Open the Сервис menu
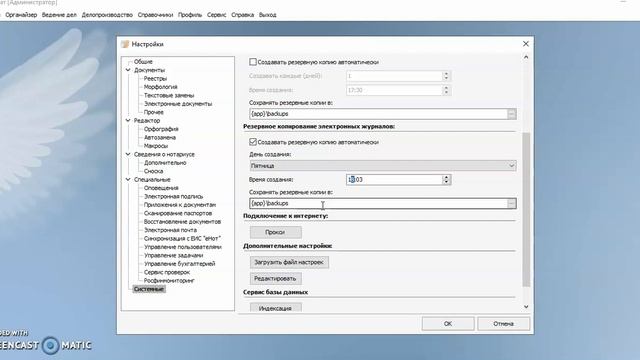 pos(217,15)
